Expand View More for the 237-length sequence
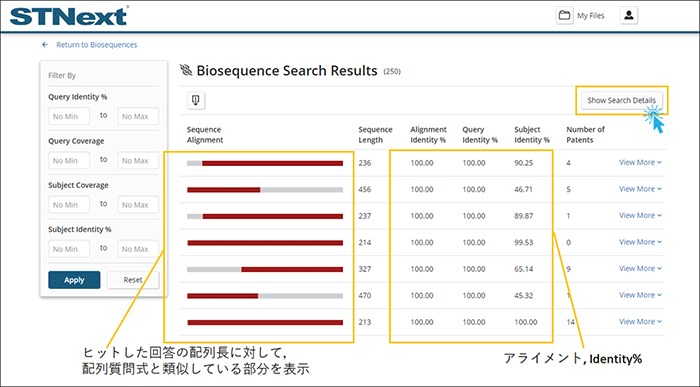Viewport: 700px width, 387px height. pos(640,216)
